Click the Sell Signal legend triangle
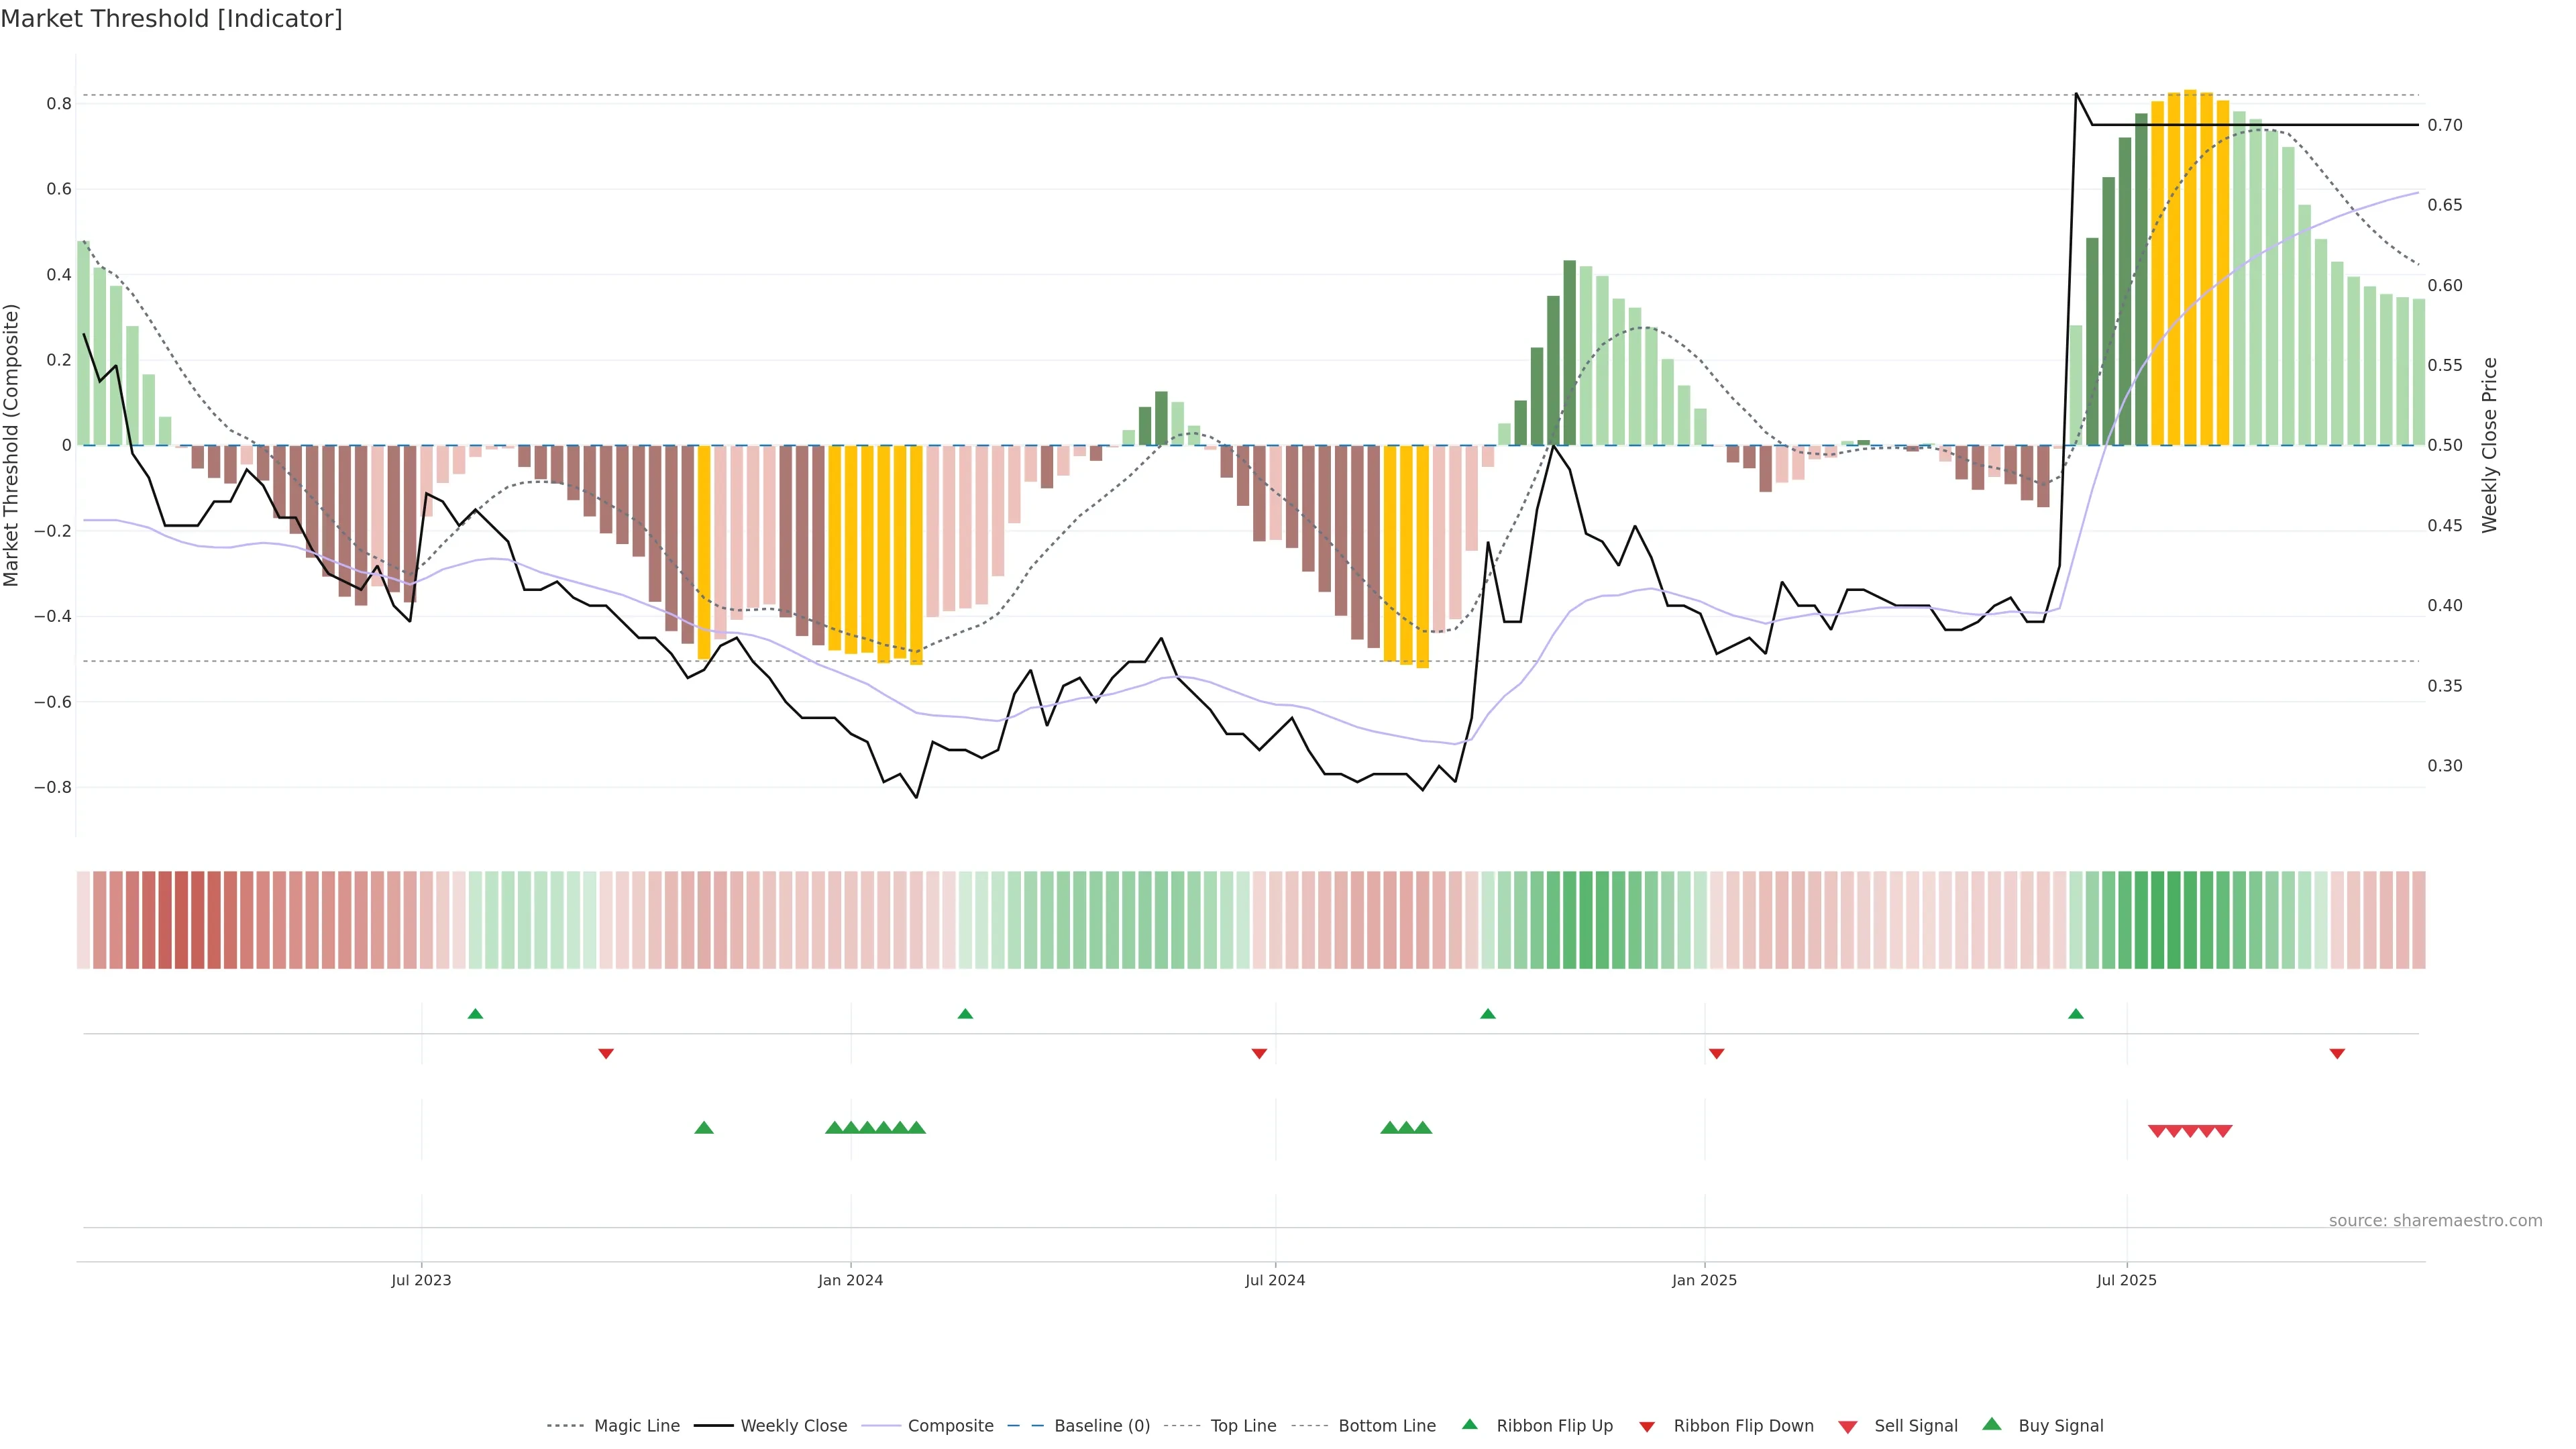This screenshot has width=2576, height=1449. pos(1848,1426)
